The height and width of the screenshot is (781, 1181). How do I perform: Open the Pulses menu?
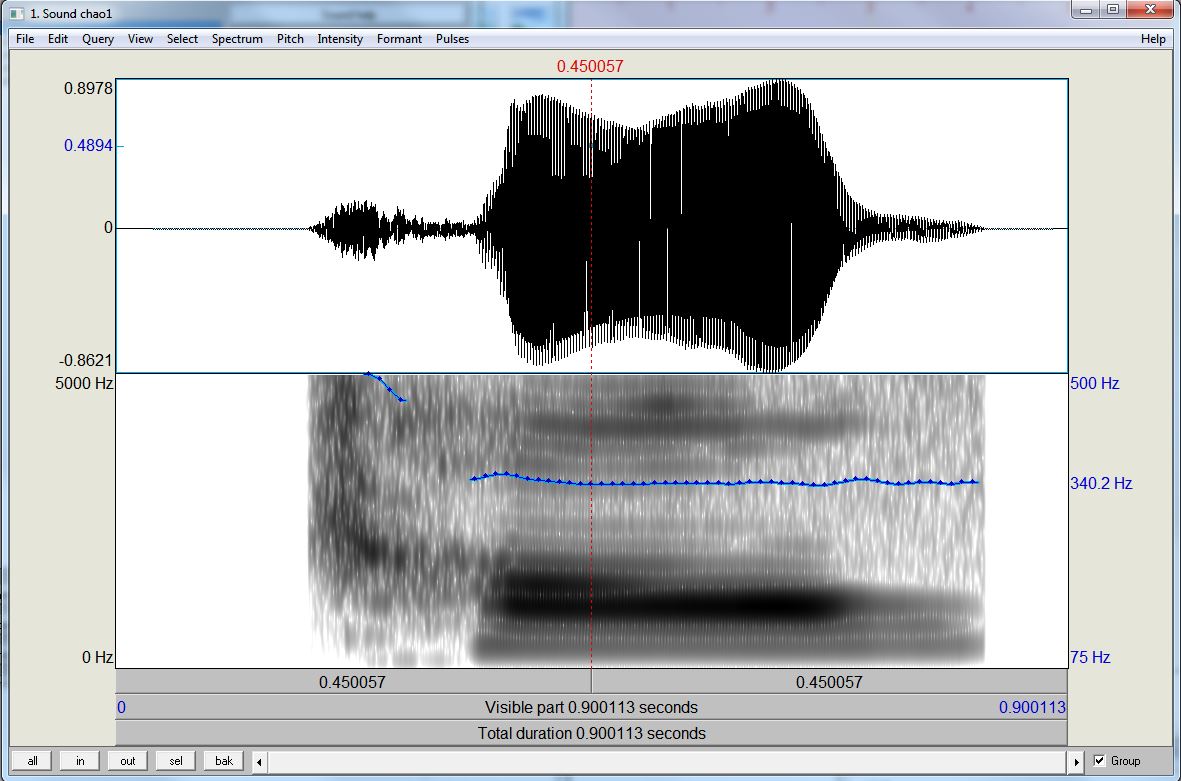(x=452, y=39)
